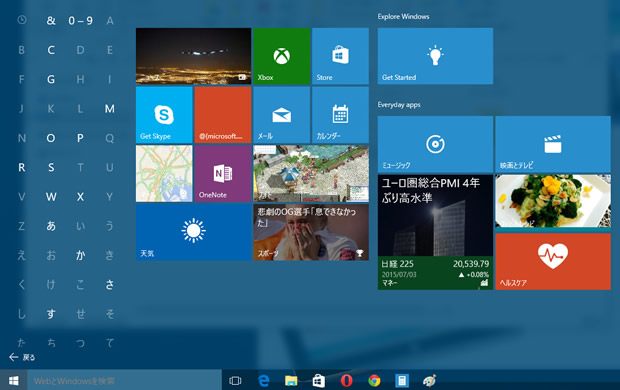This screenshot has height=390, width=620.
Task: Jump to letter W apps
Action: click(51, 197)
